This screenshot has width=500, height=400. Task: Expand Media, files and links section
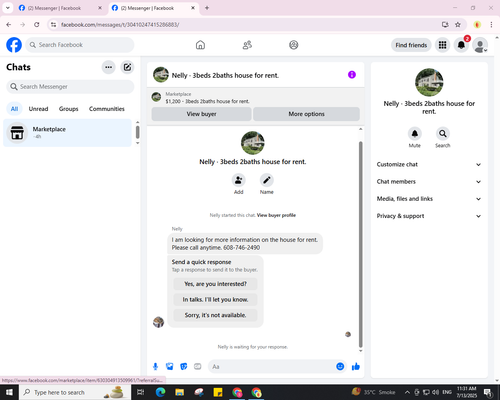tap(429, 199)
